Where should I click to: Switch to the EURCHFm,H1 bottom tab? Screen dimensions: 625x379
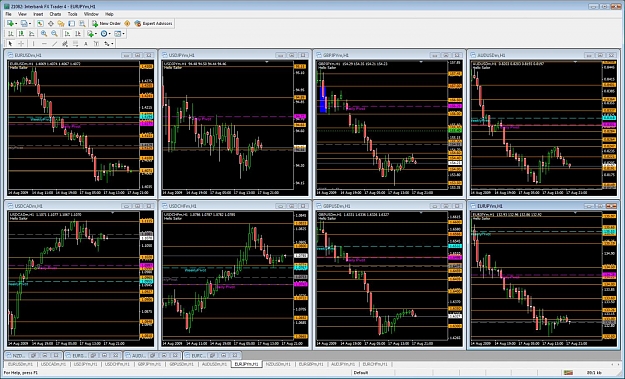(x=375, y=364)
